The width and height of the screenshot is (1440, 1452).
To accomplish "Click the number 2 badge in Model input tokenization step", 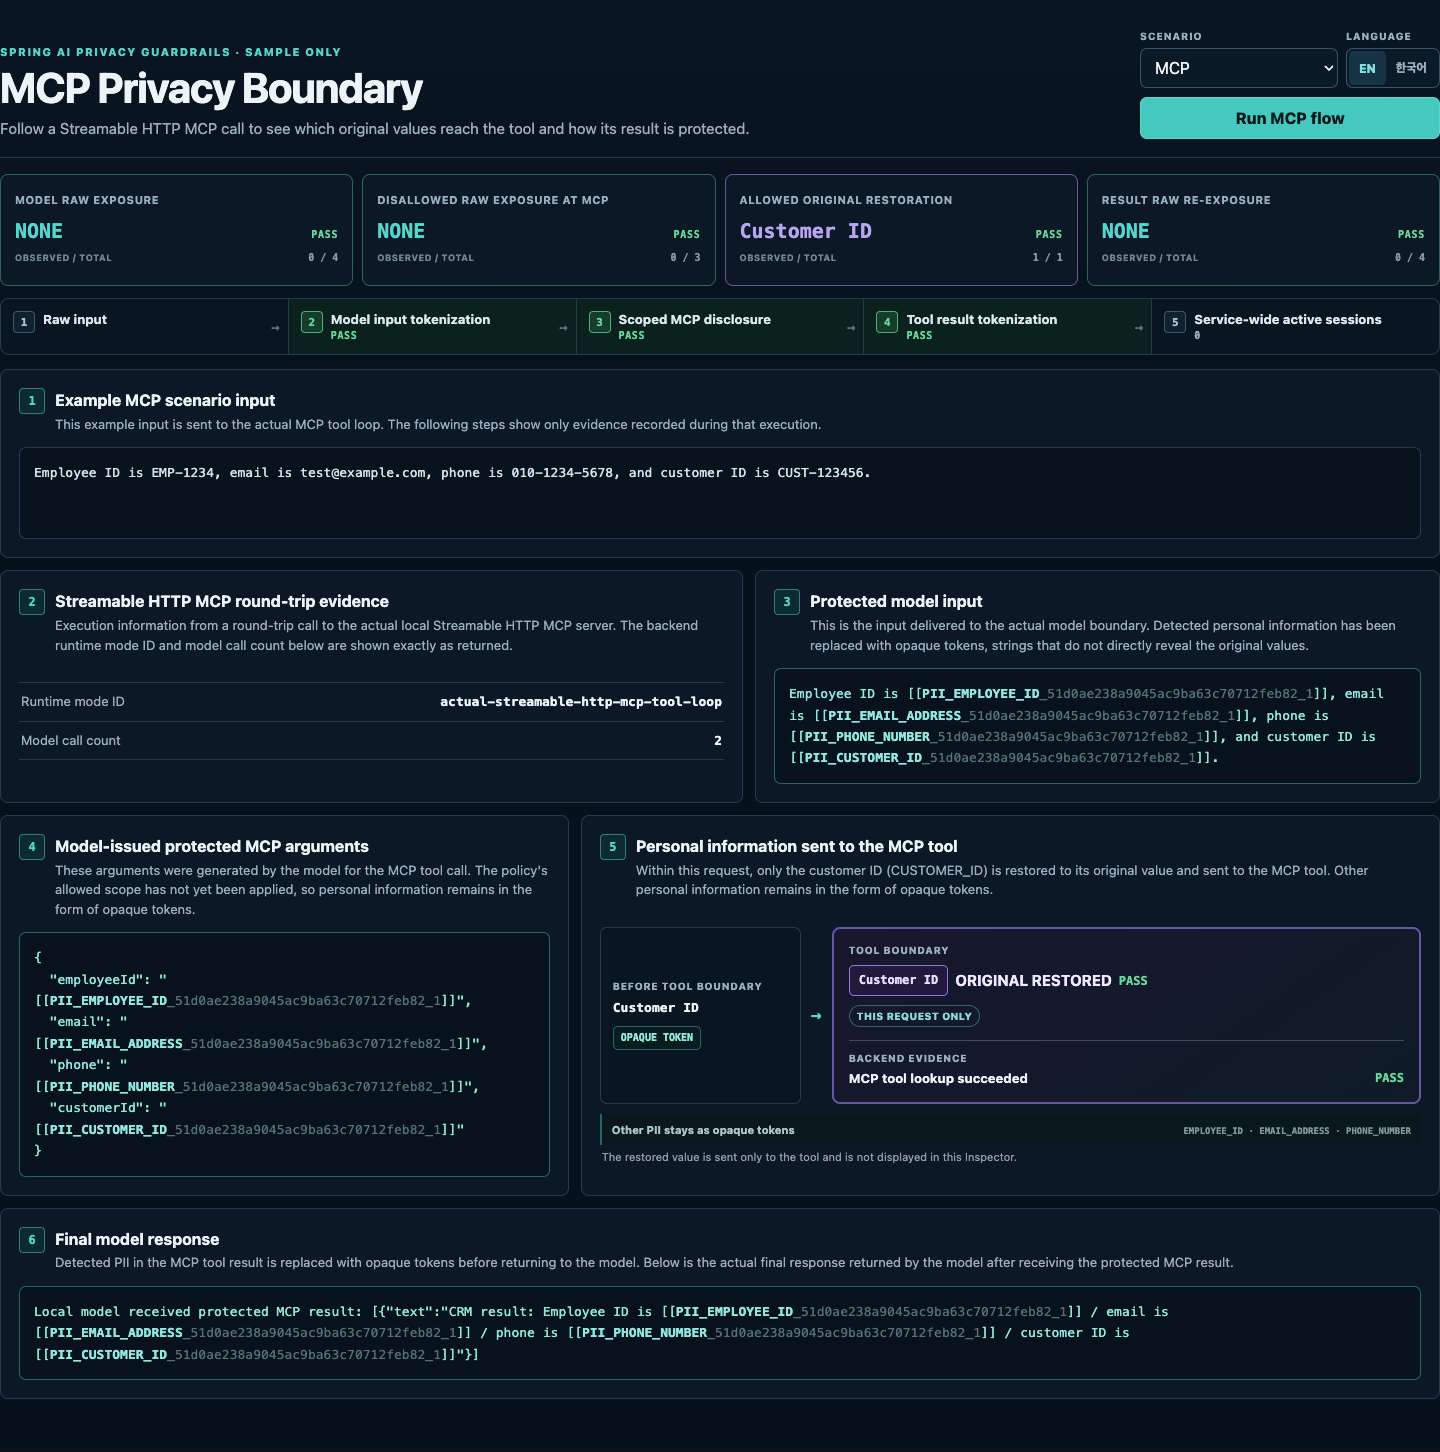I will click(312, 322).
